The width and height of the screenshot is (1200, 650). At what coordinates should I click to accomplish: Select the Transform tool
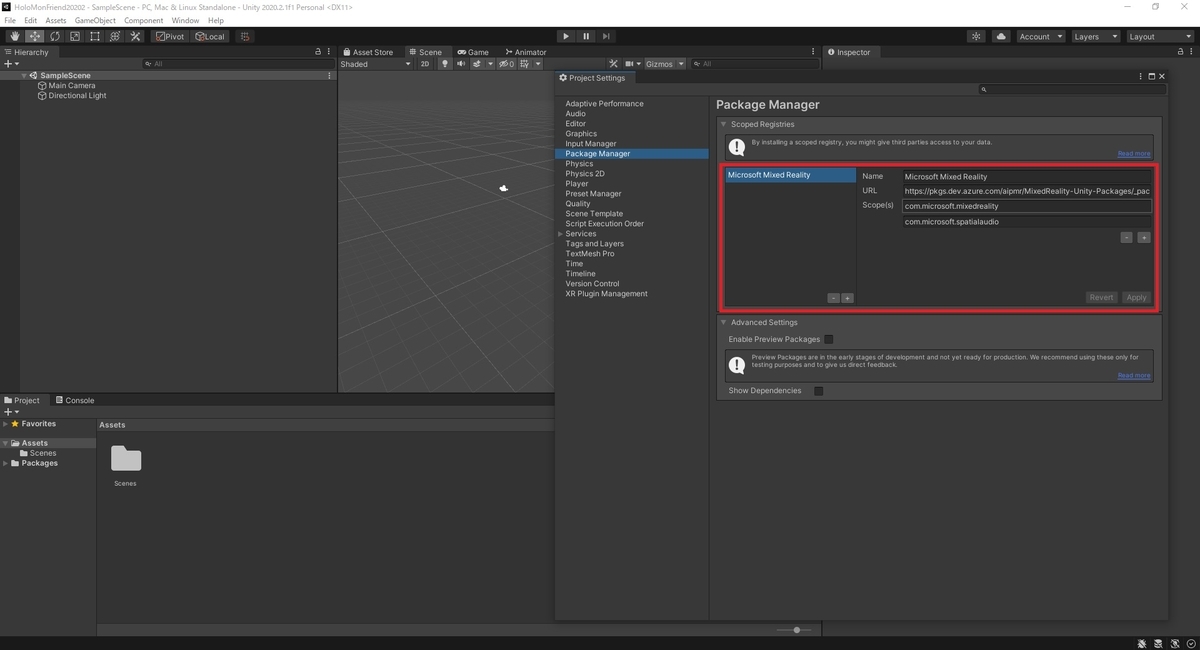pyautogui.click(x=115, y=36)
